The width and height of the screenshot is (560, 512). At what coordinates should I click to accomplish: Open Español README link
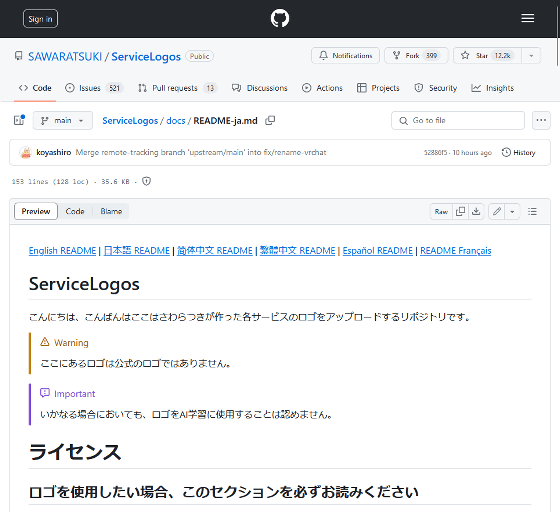(378, 251)
